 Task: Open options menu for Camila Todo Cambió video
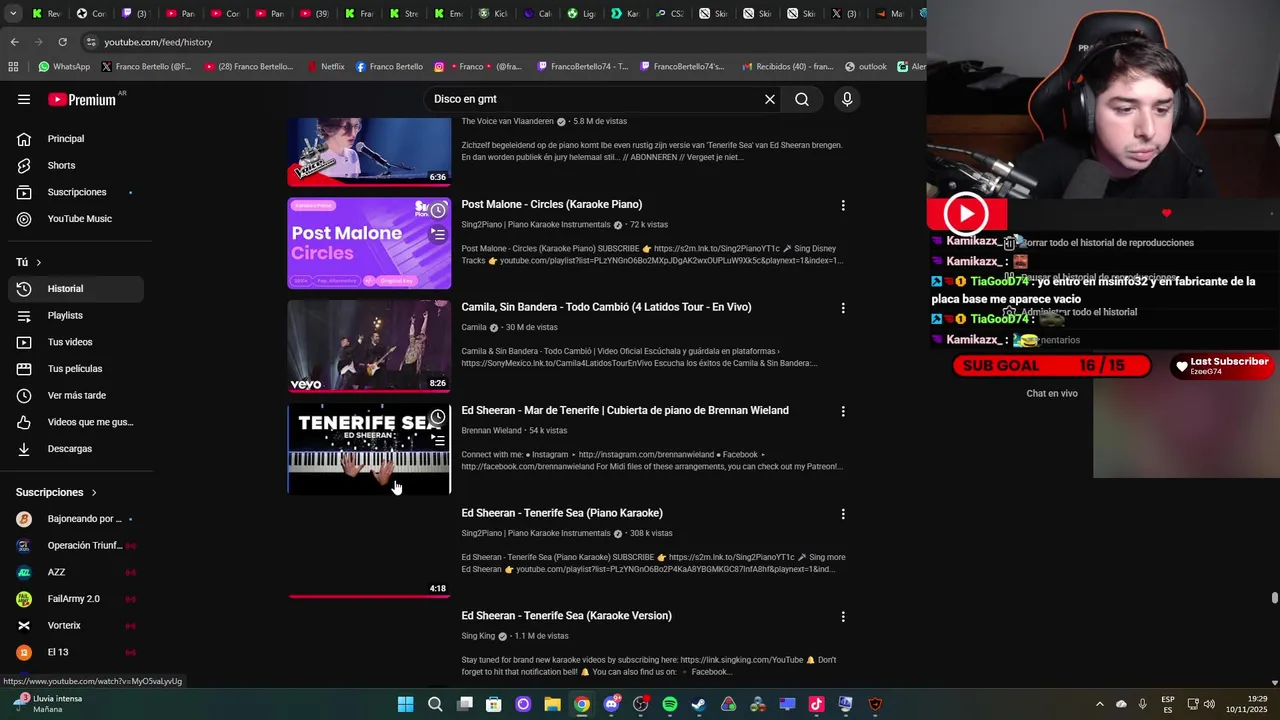[x=843, y=308]
